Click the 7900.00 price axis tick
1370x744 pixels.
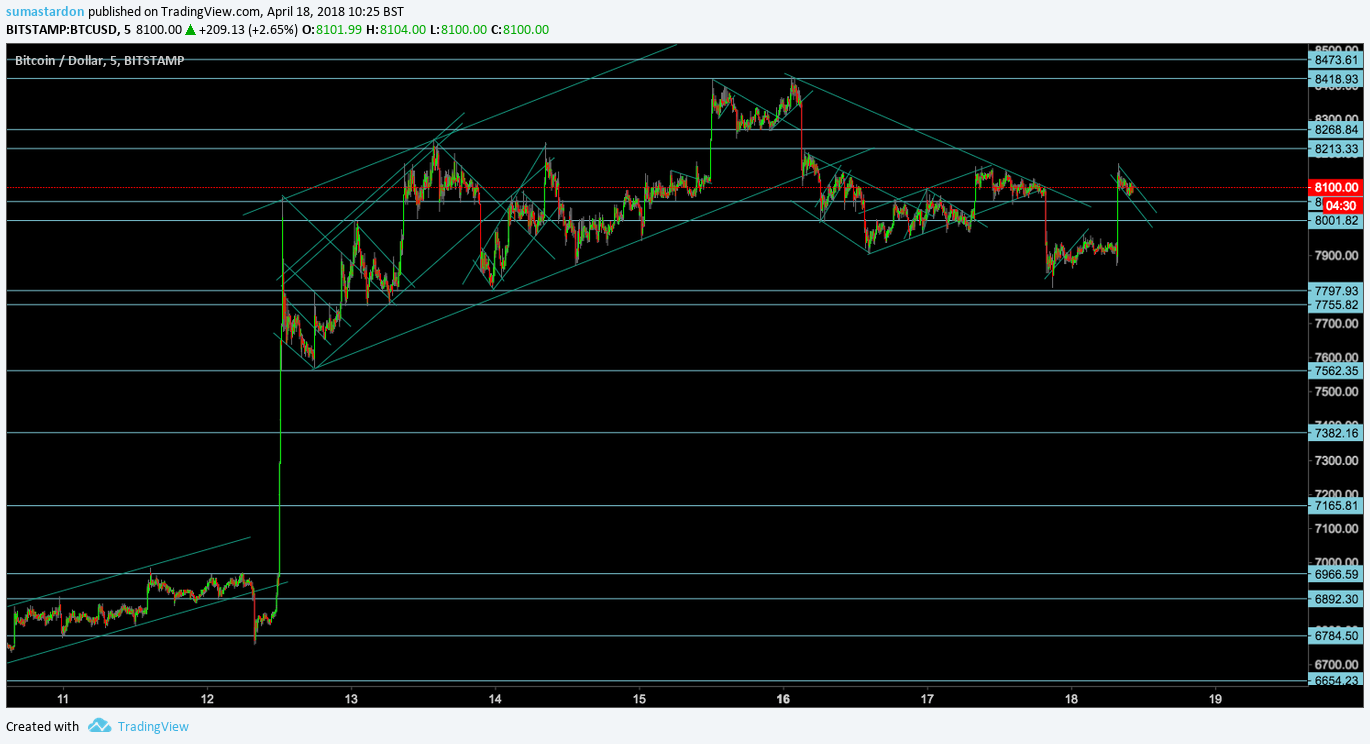coord(1337,256)
